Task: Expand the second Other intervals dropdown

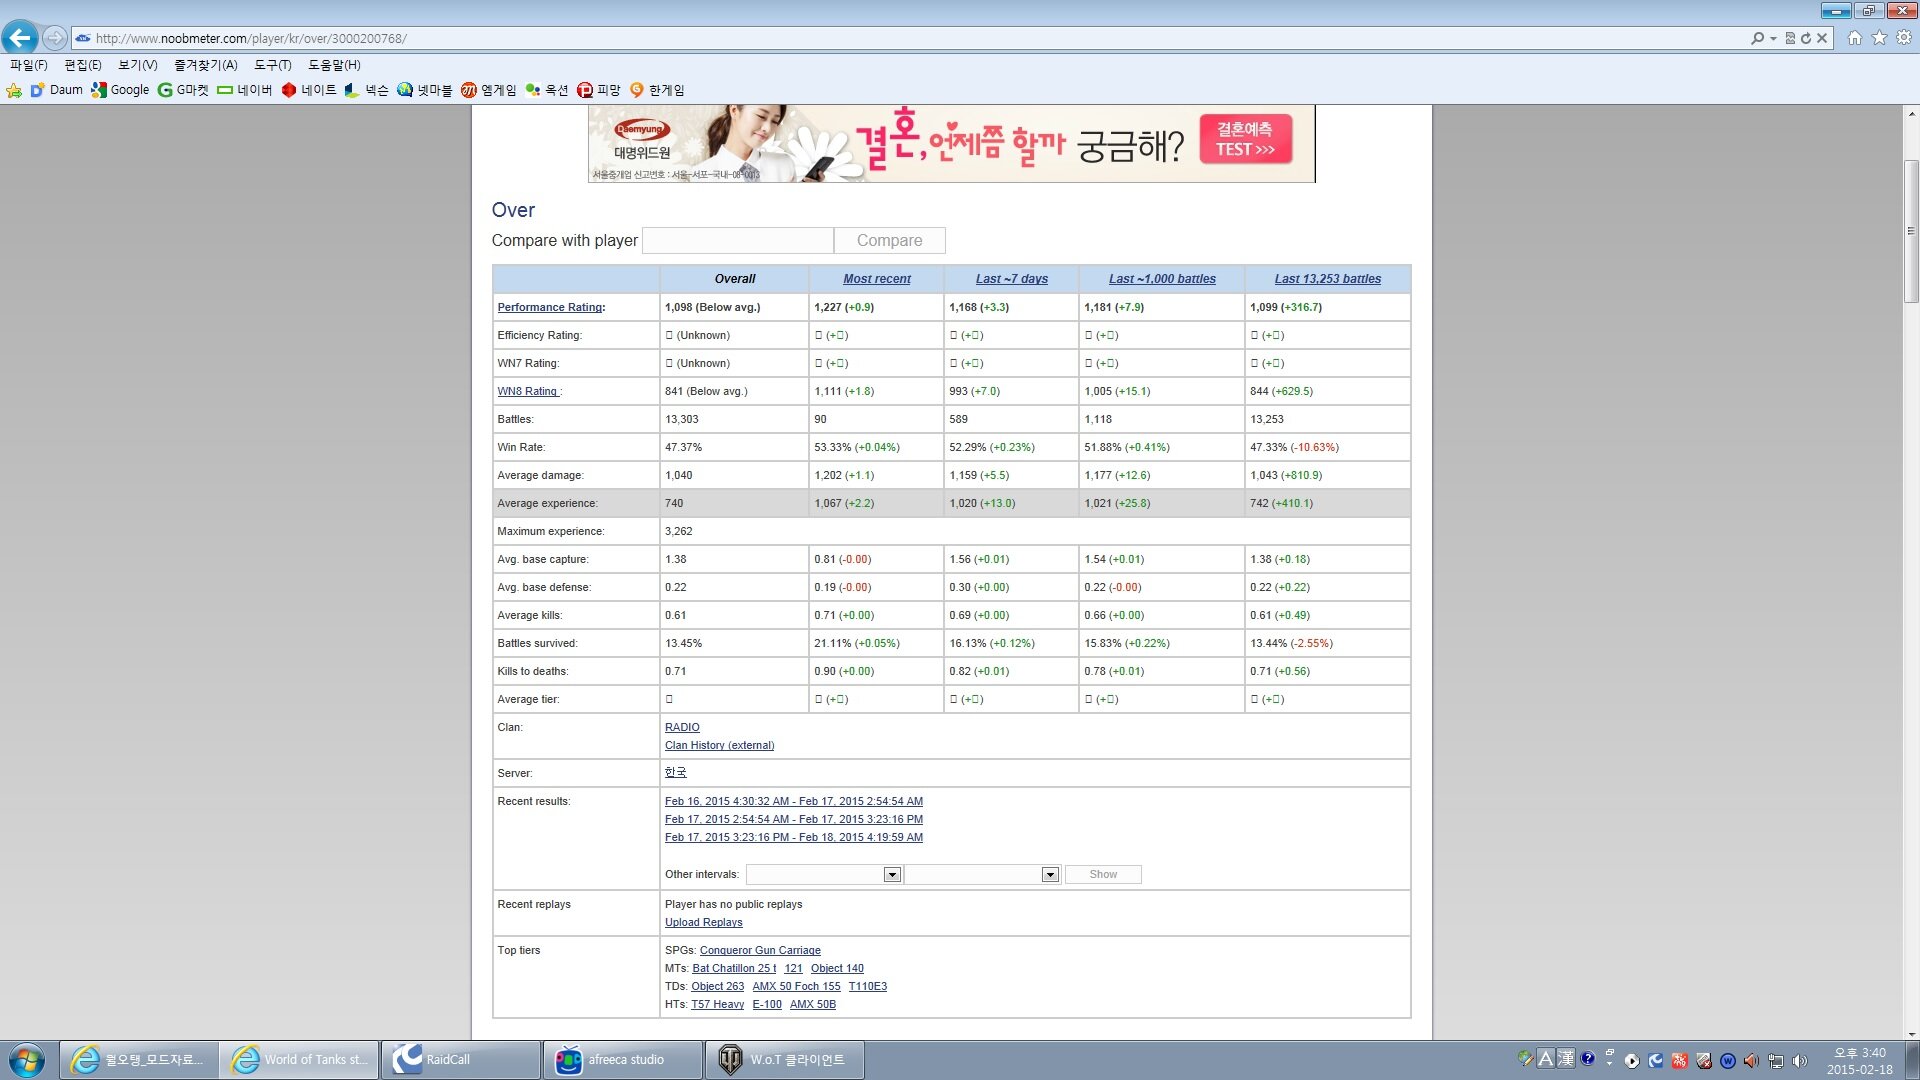Action: tap(1049, 875)
